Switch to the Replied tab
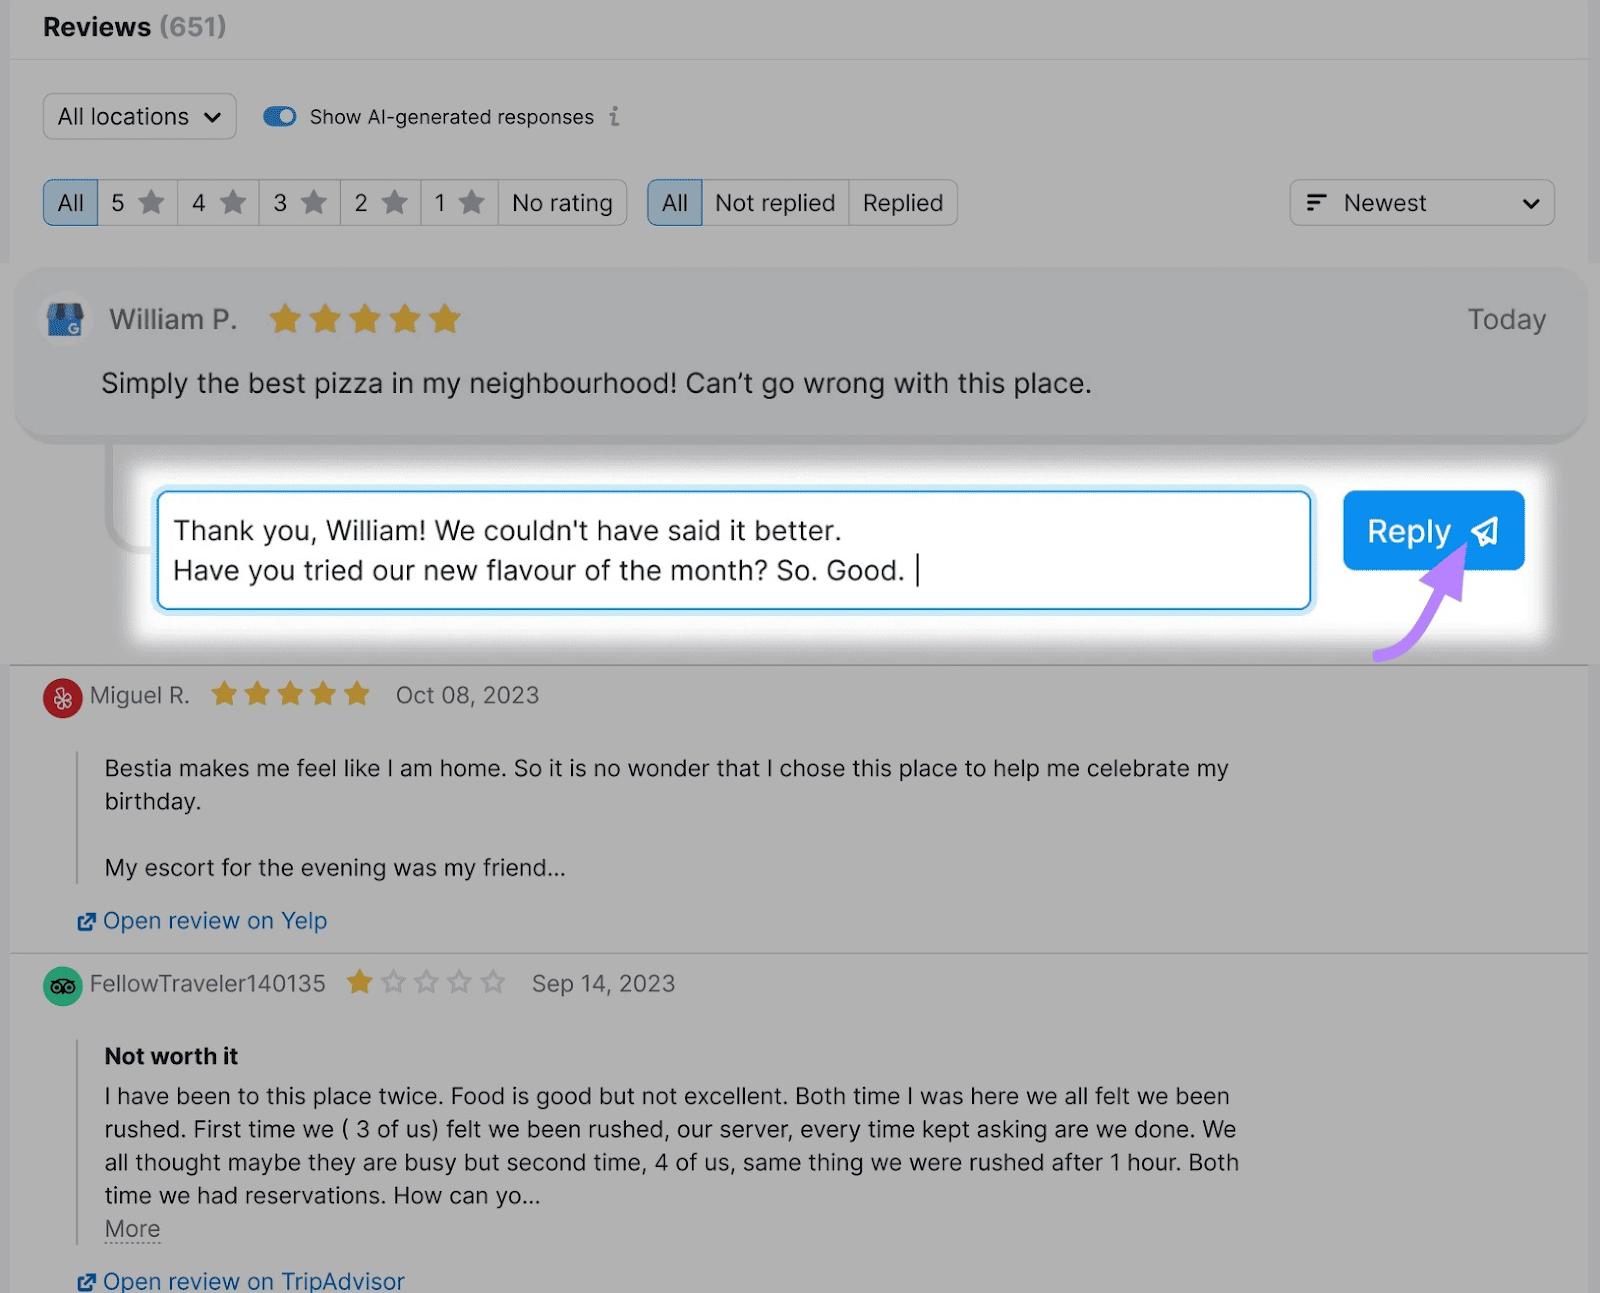Screen dimensions: 1600x1293 click(x=903, y=203)
